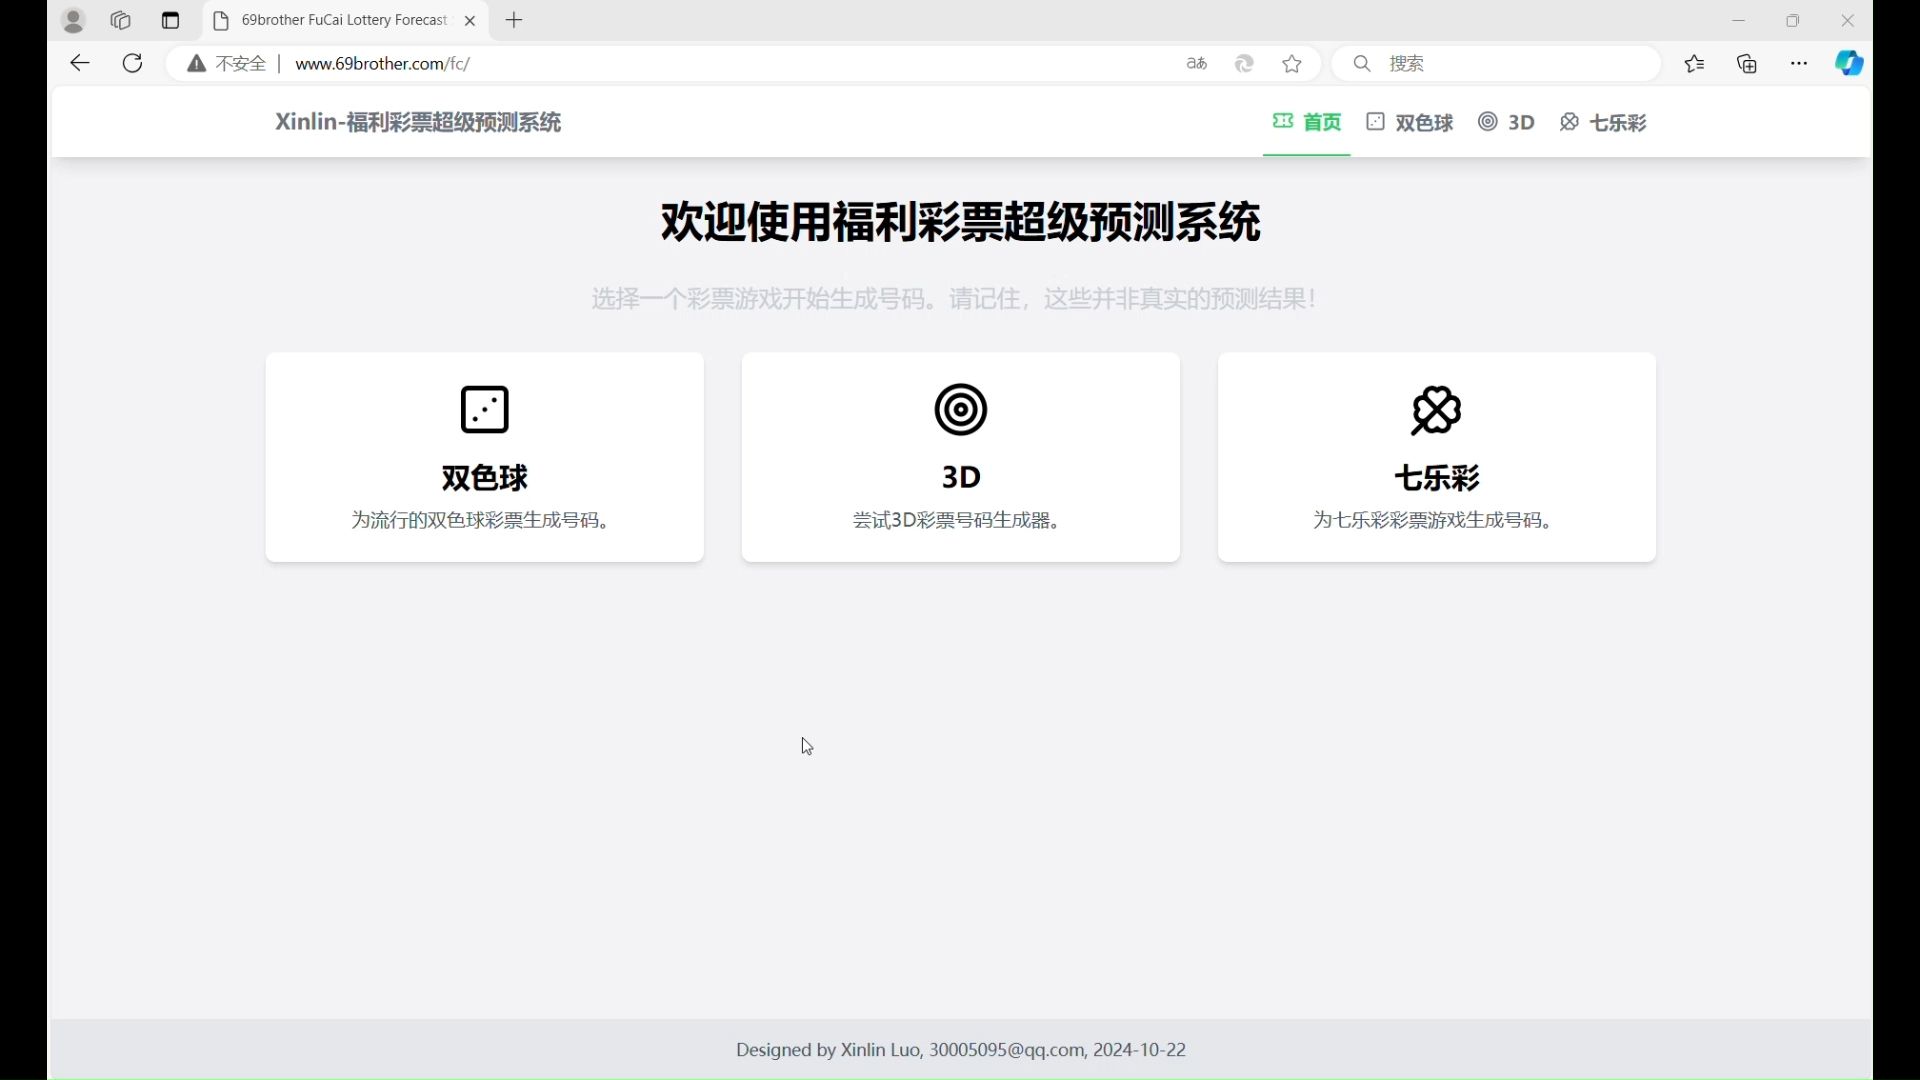Screen dimensions: 1920x1080
Task: Click the subtitle starting with 选择一个彩票游戏
Action: click(956, 298)
